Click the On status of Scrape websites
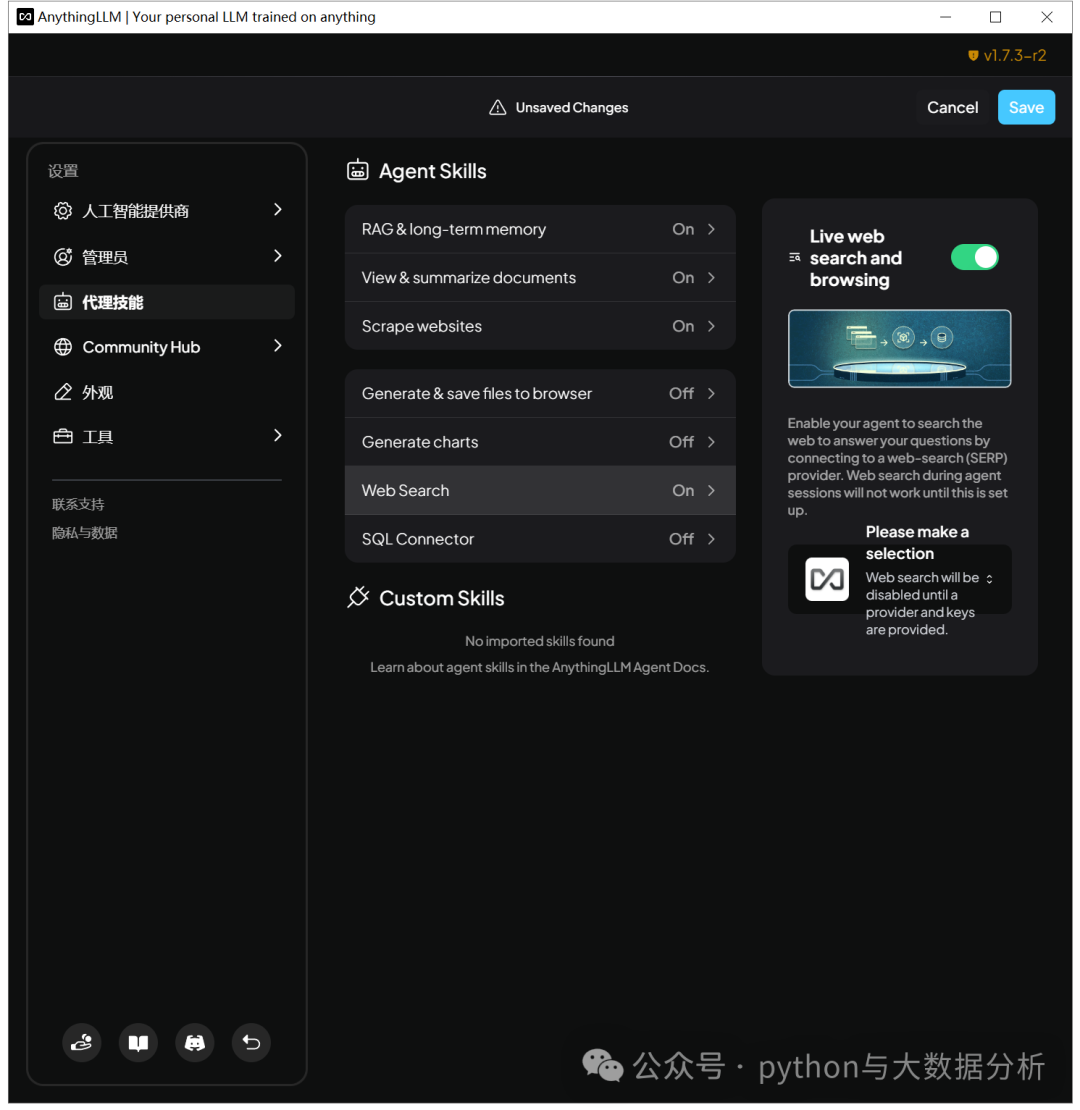This screenshot has width=1080, height=1110. click(683, 326)
